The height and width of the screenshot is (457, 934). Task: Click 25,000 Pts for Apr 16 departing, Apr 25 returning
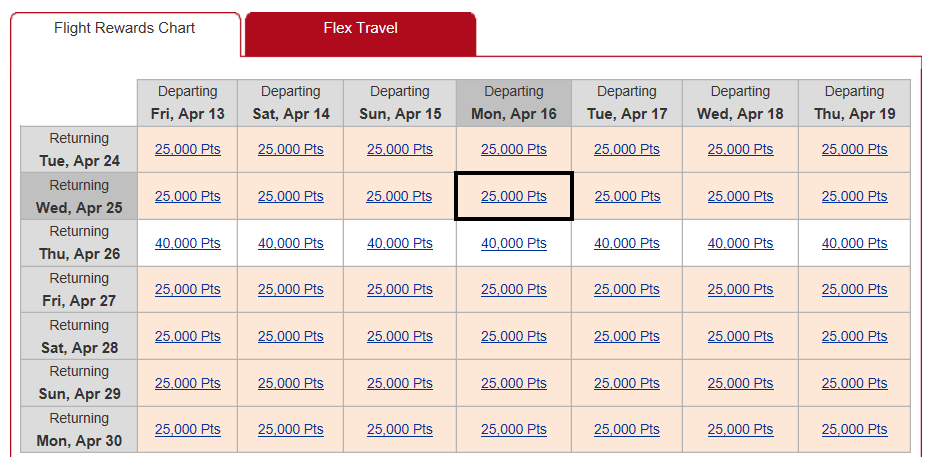(513, 196)
